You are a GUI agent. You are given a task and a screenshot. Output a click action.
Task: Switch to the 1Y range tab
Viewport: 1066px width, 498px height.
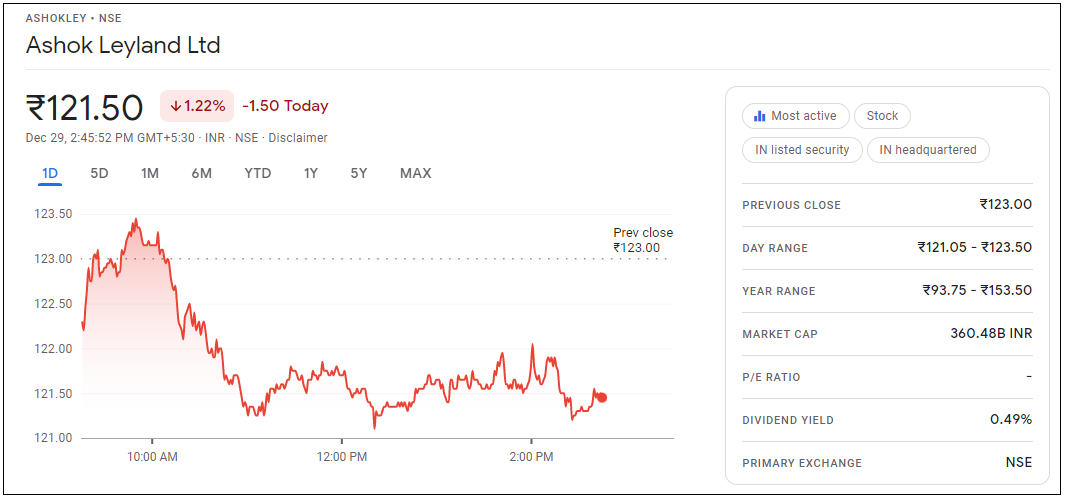click(x=311, y=173)
